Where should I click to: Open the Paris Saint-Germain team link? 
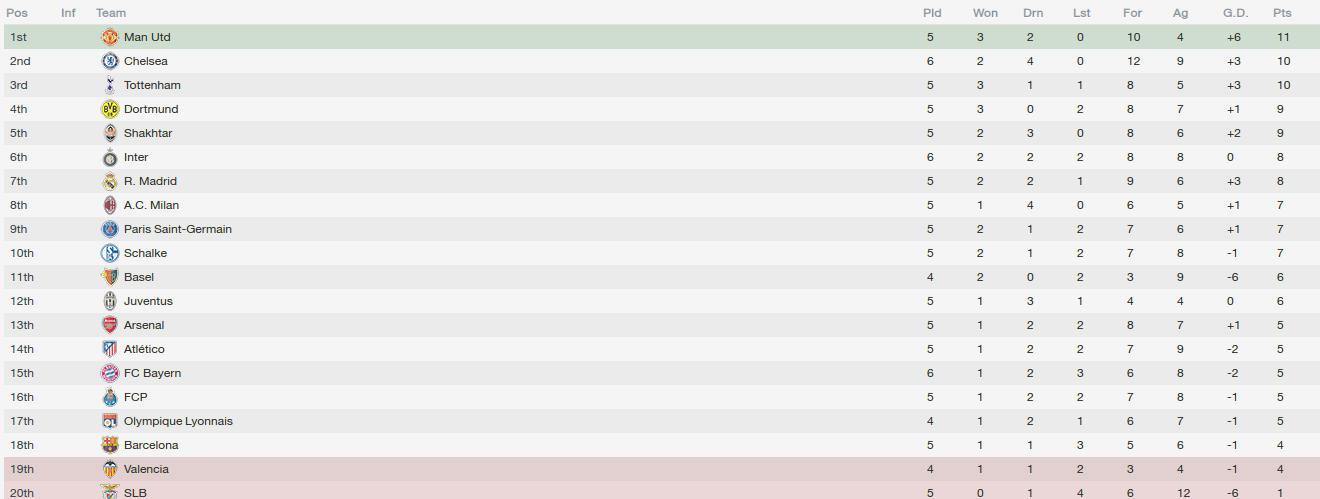pyautogui.click(x=178, y=229)
